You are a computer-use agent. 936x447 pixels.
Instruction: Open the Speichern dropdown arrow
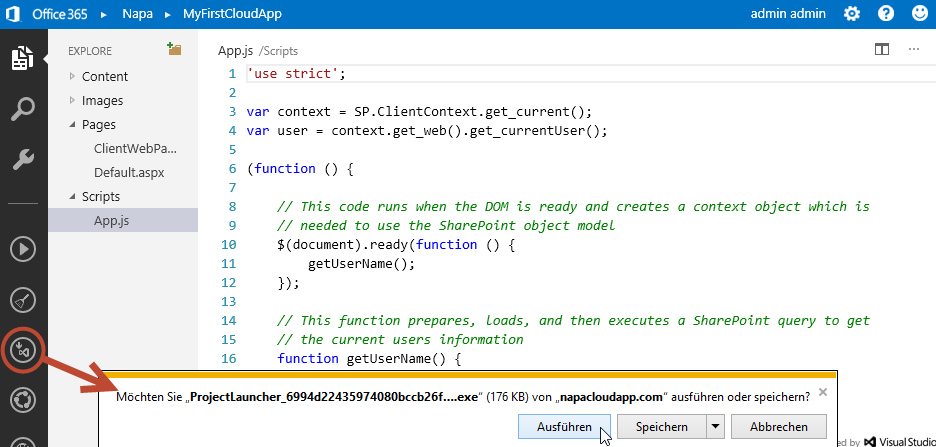pyautogui.click(x=714, y=427)
